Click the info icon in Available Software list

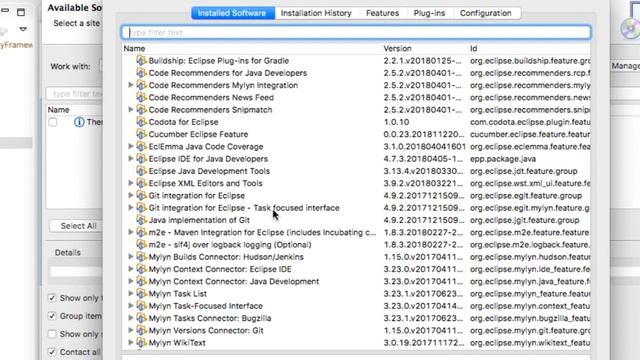point(79,122)
